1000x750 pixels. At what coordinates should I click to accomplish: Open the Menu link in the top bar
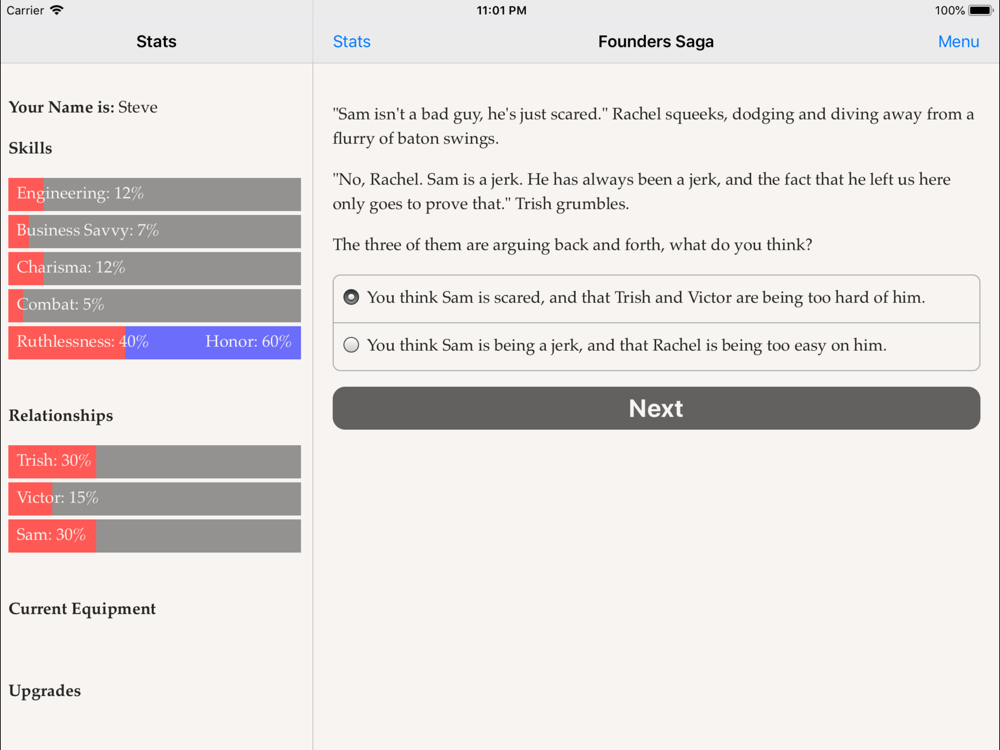pyautogui.click(x=958, y=41)
